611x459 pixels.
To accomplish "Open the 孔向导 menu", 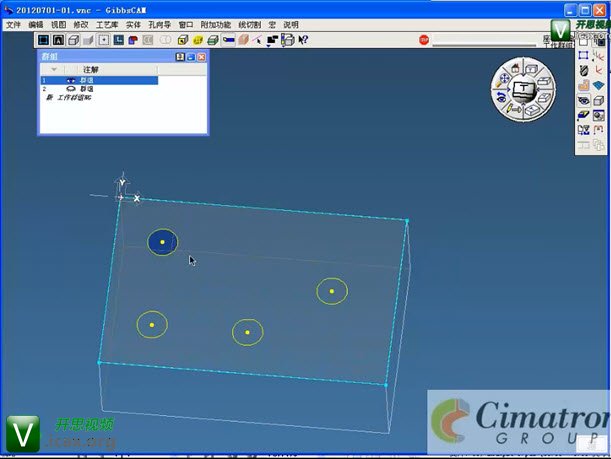I will coord(159,25).
